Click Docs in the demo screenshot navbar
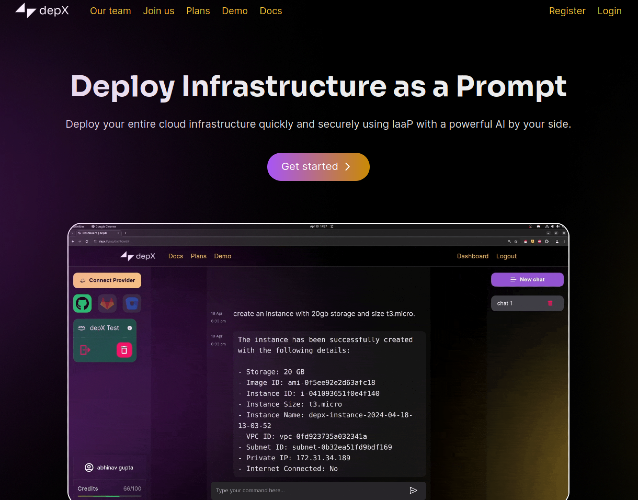638x500 pixels. click(176, 256)
